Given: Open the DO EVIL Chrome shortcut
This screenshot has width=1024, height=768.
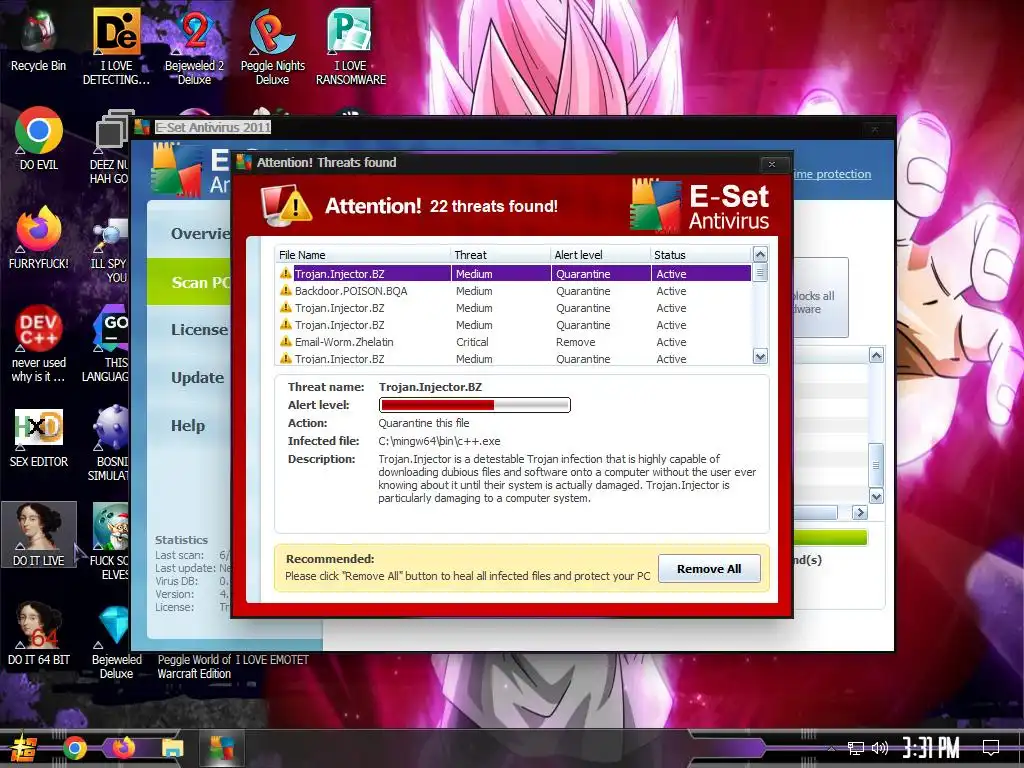Looking at the screenshot, I should click(39, 138).
